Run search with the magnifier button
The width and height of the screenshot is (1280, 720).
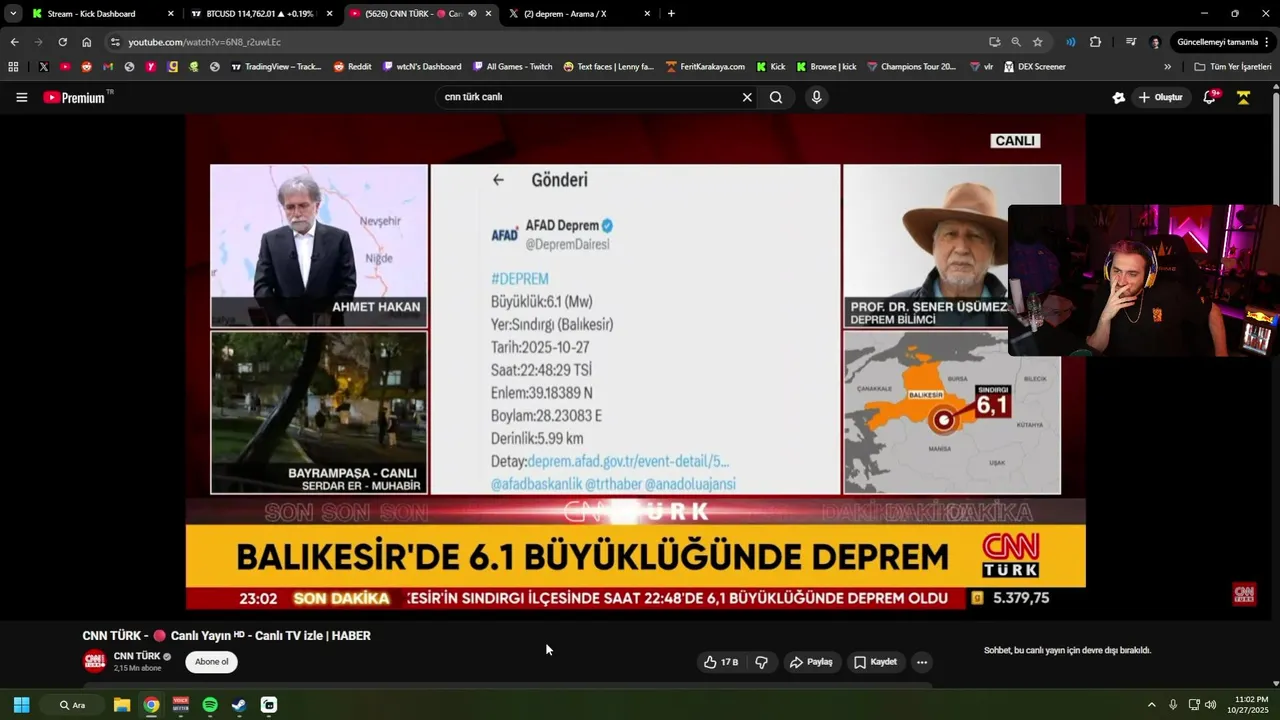[776, 97]
